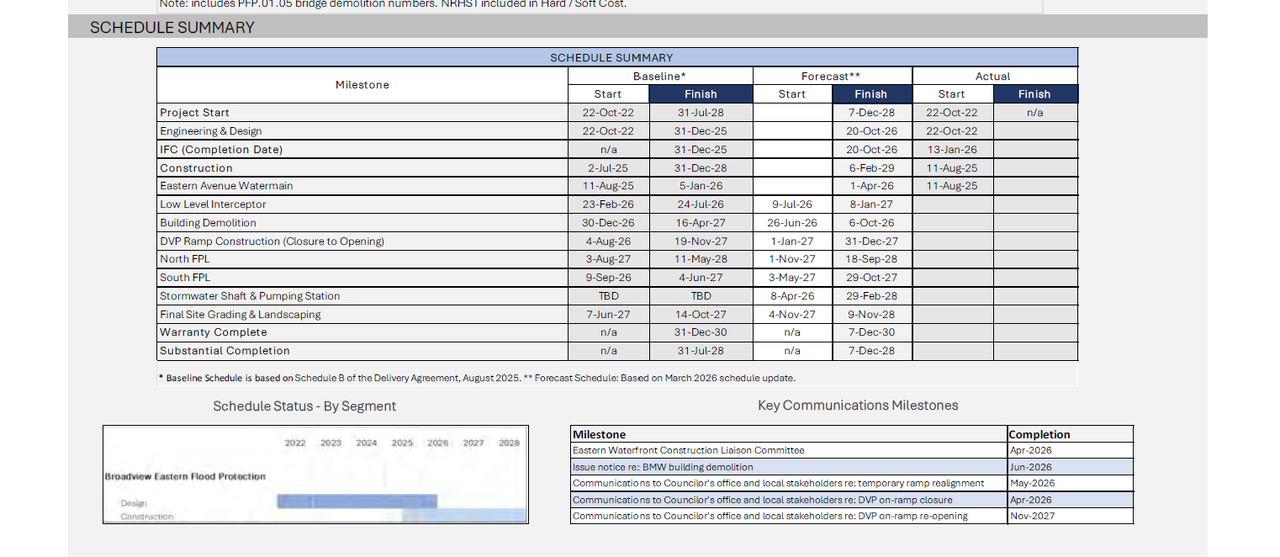Select the forecast finish cell 1-Apr-26

click(872, 186)
